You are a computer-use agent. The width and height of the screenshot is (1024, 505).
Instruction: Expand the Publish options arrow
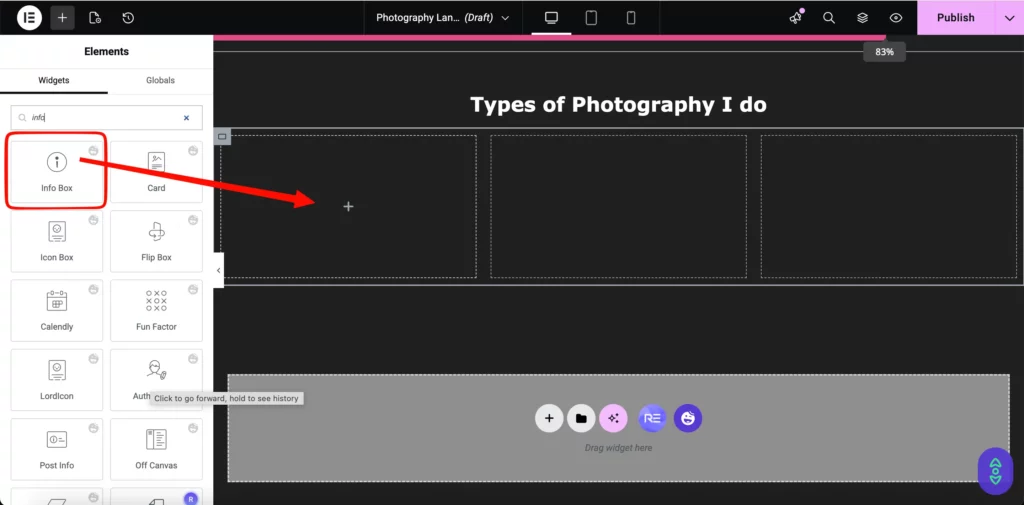pyautogui.click(x=1008, y=18)
